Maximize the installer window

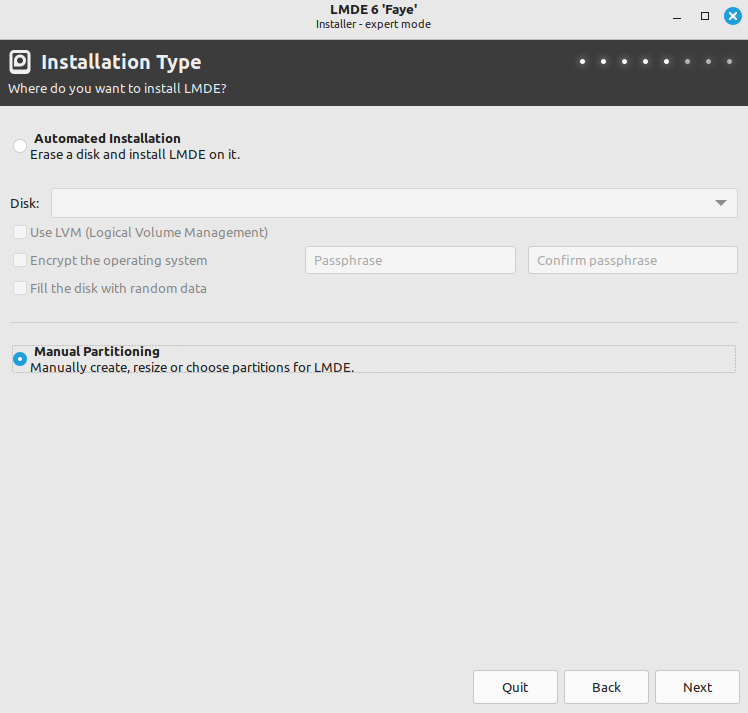pos(705,16)
